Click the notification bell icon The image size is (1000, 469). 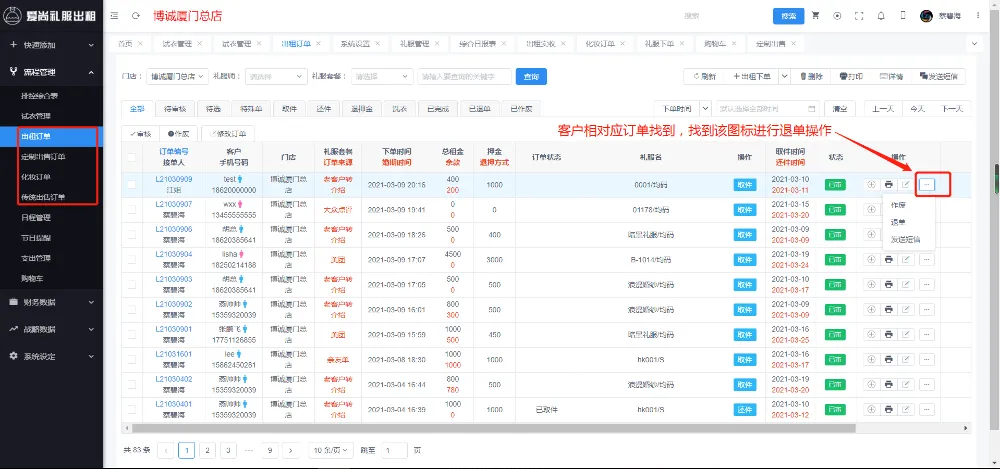click(x=880, y=16)
